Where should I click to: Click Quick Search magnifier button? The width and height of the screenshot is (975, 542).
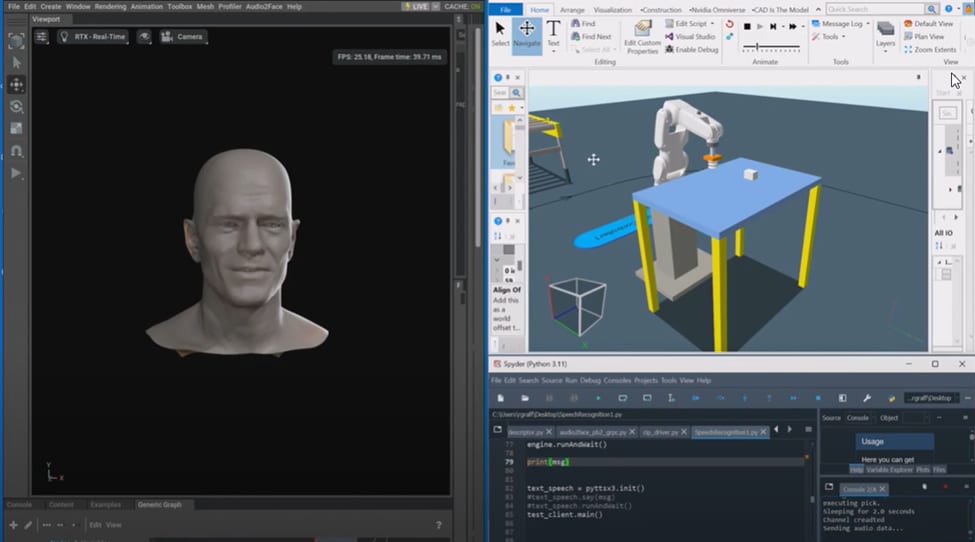931,9
